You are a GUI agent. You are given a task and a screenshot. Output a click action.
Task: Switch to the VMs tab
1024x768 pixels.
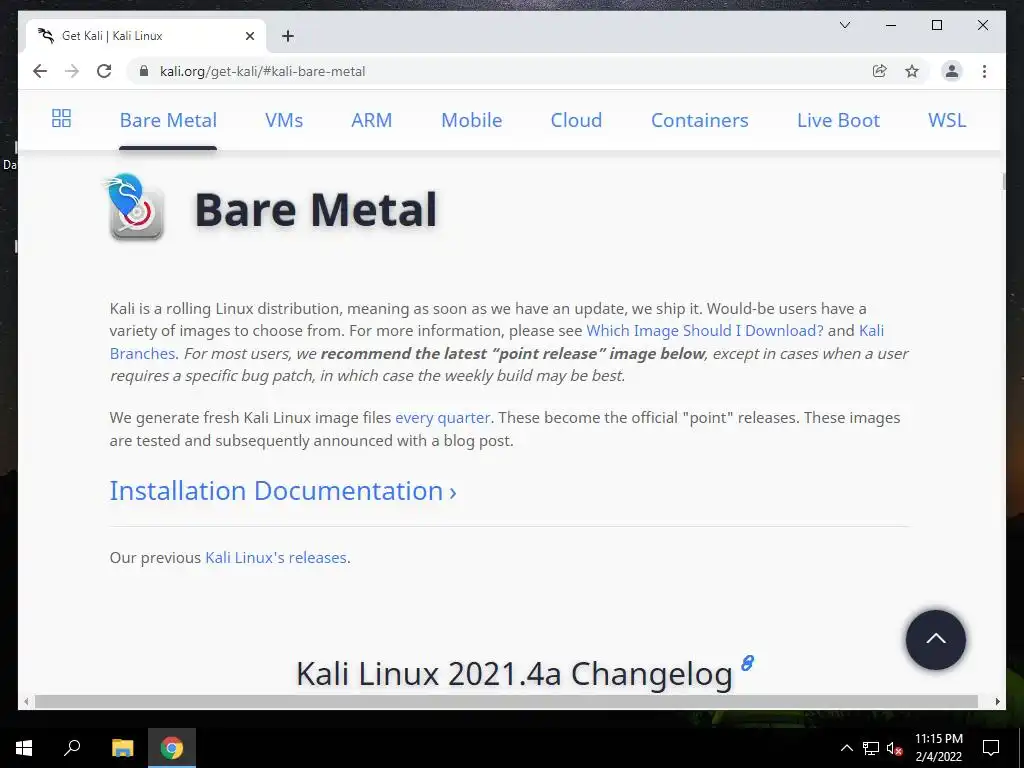[x=284, y=120]
